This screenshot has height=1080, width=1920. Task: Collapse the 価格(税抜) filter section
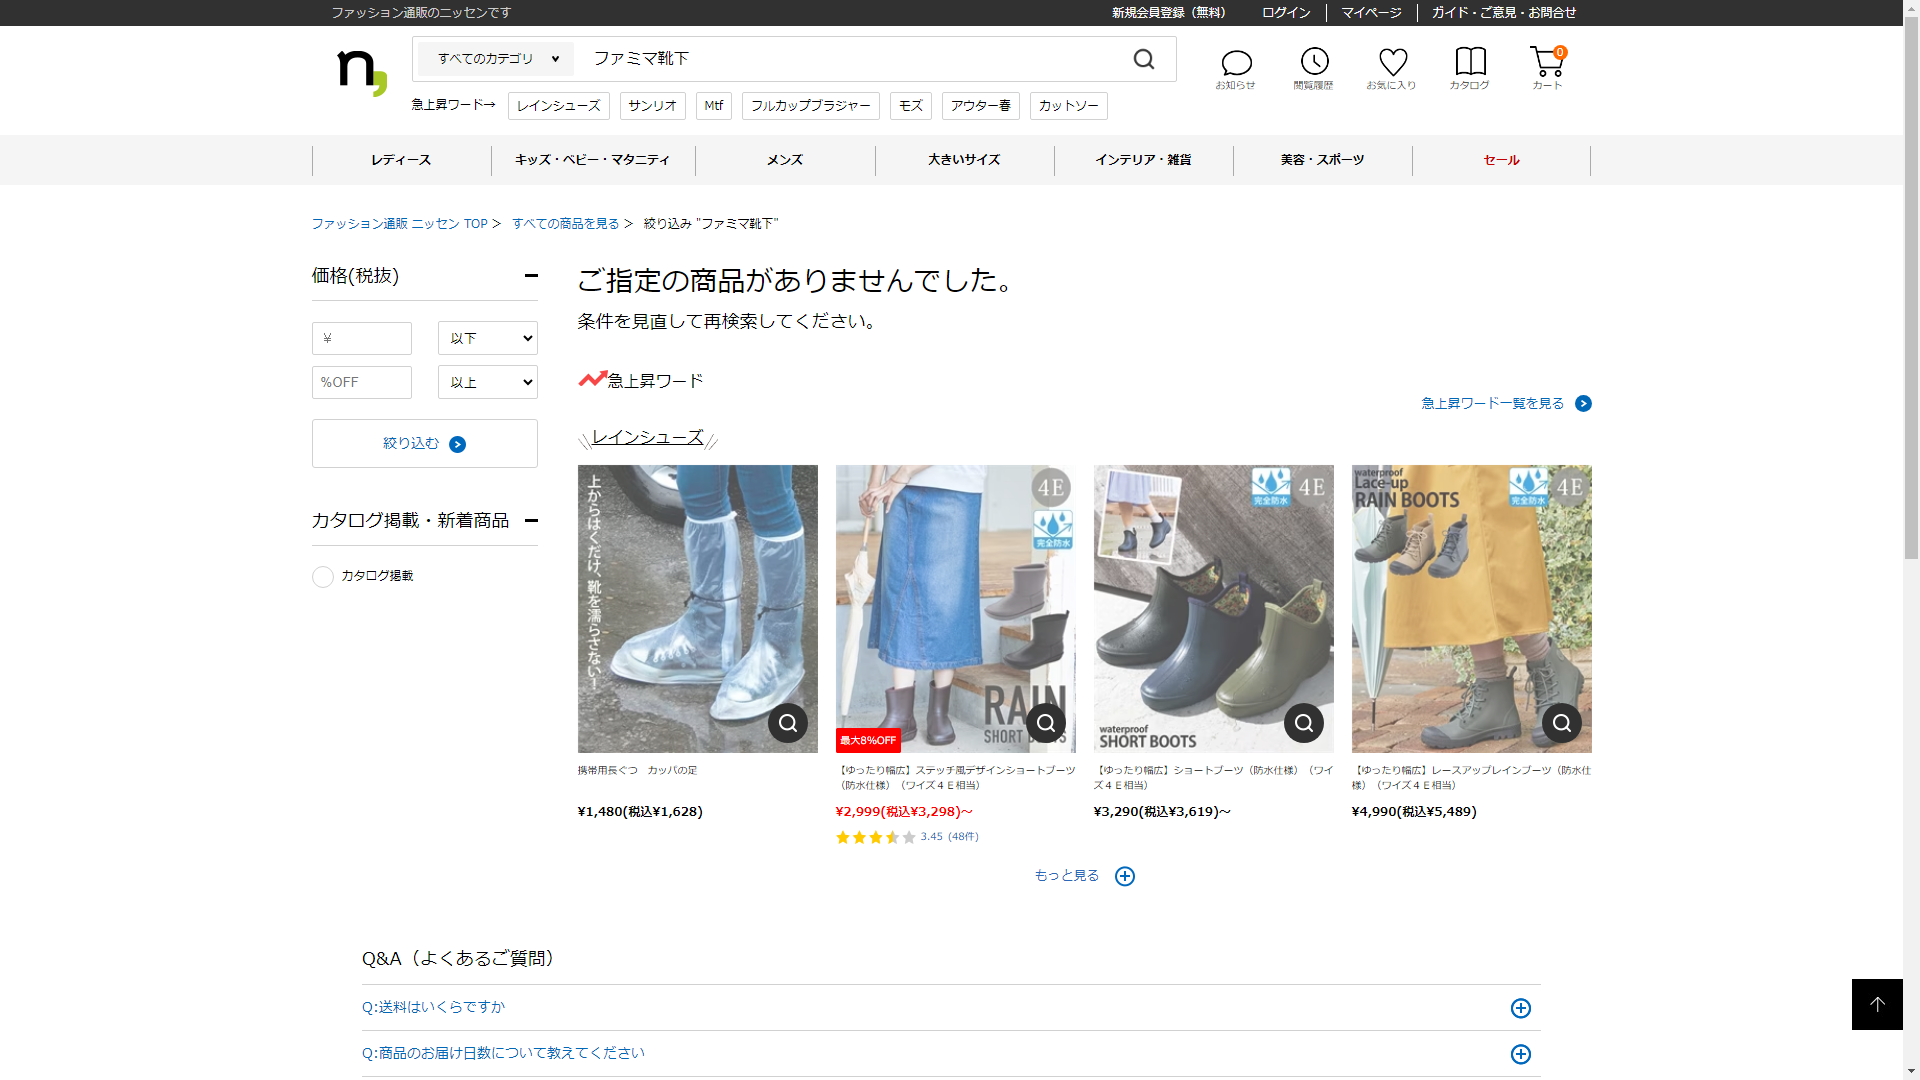(531, 276)
